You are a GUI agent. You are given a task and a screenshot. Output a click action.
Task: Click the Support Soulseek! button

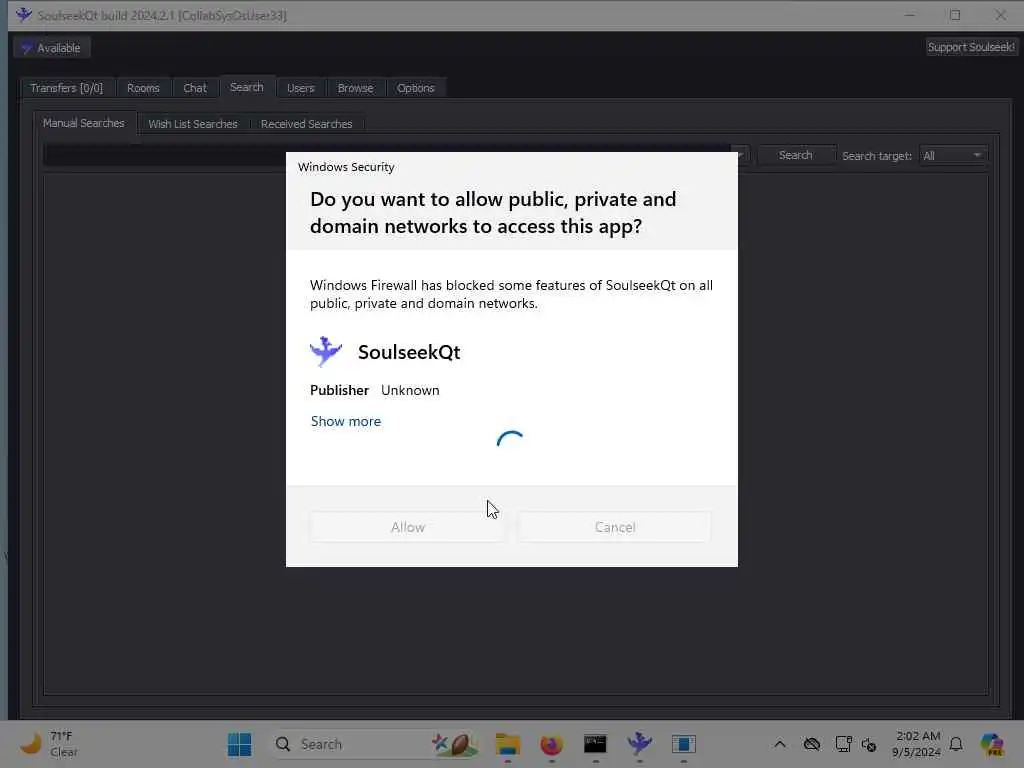(970, 47)
